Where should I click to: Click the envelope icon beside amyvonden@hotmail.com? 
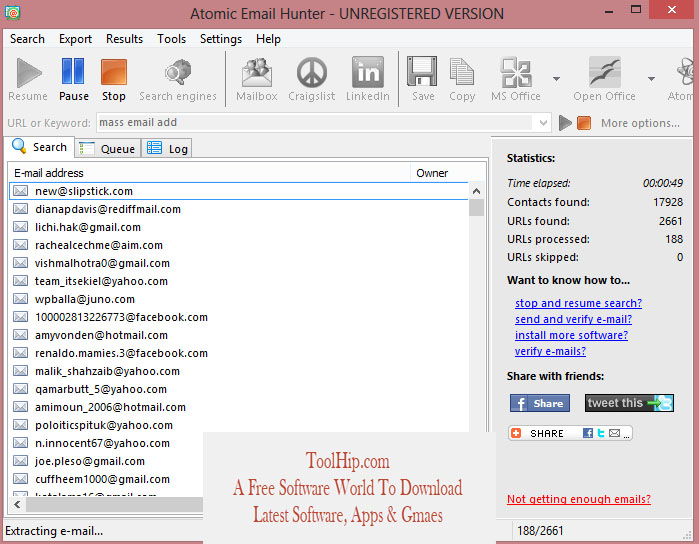(x=20, y=335)
